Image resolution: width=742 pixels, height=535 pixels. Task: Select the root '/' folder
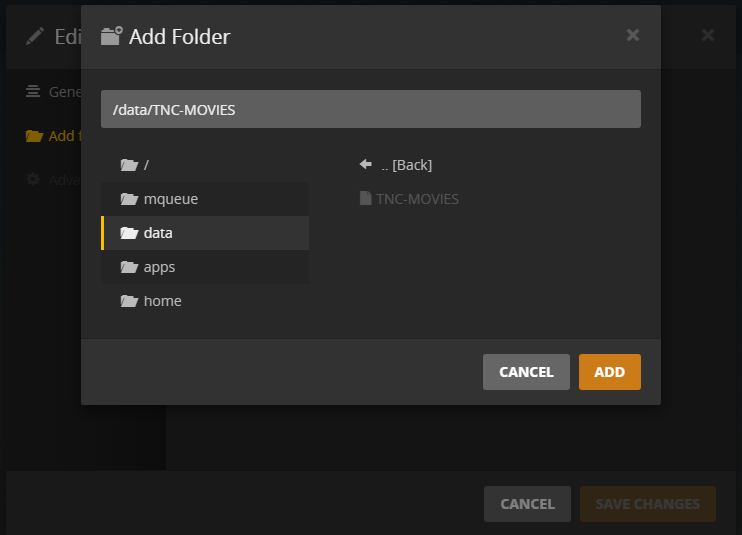point(205,165)
